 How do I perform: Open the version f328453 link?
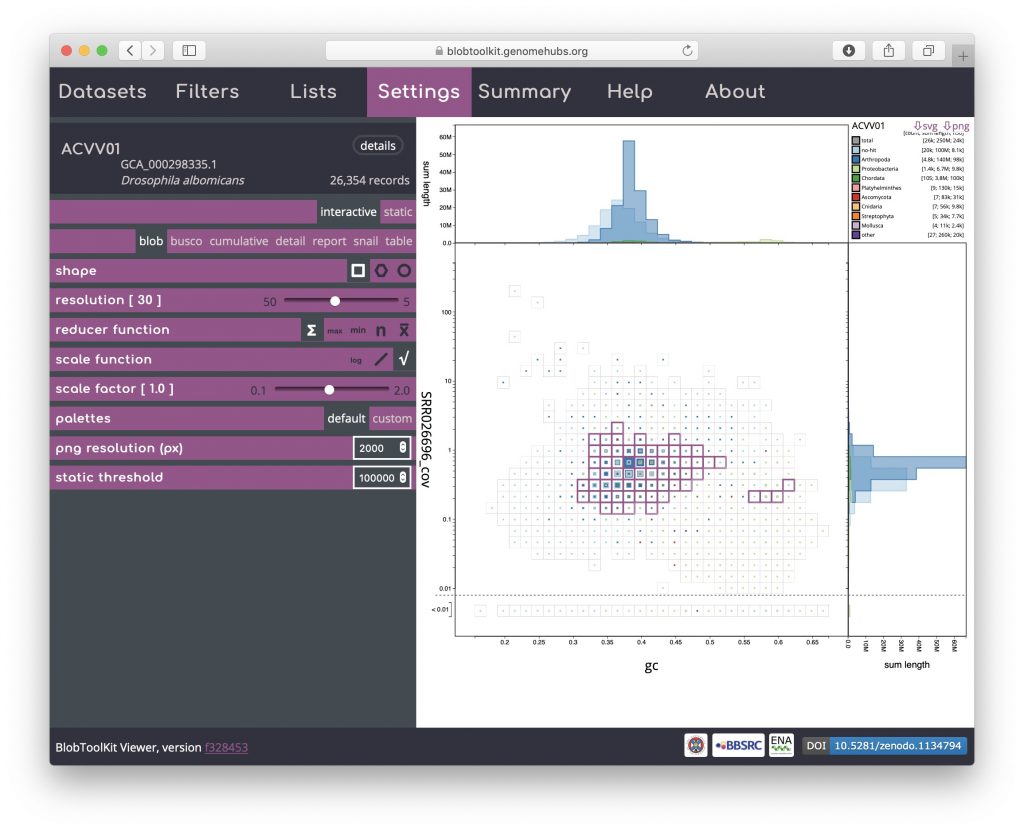click(226, 747)
